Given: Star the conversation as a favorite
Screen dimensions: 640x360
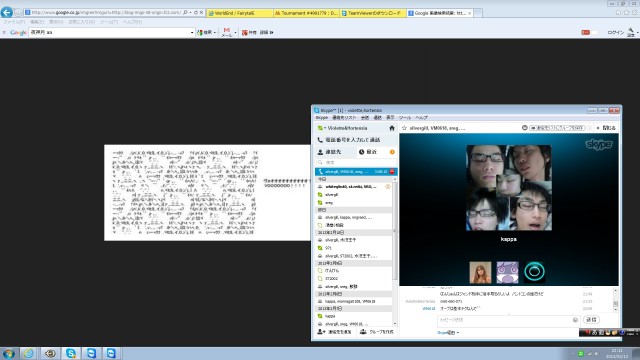Looking at the screenshot, I should point(404,128).
